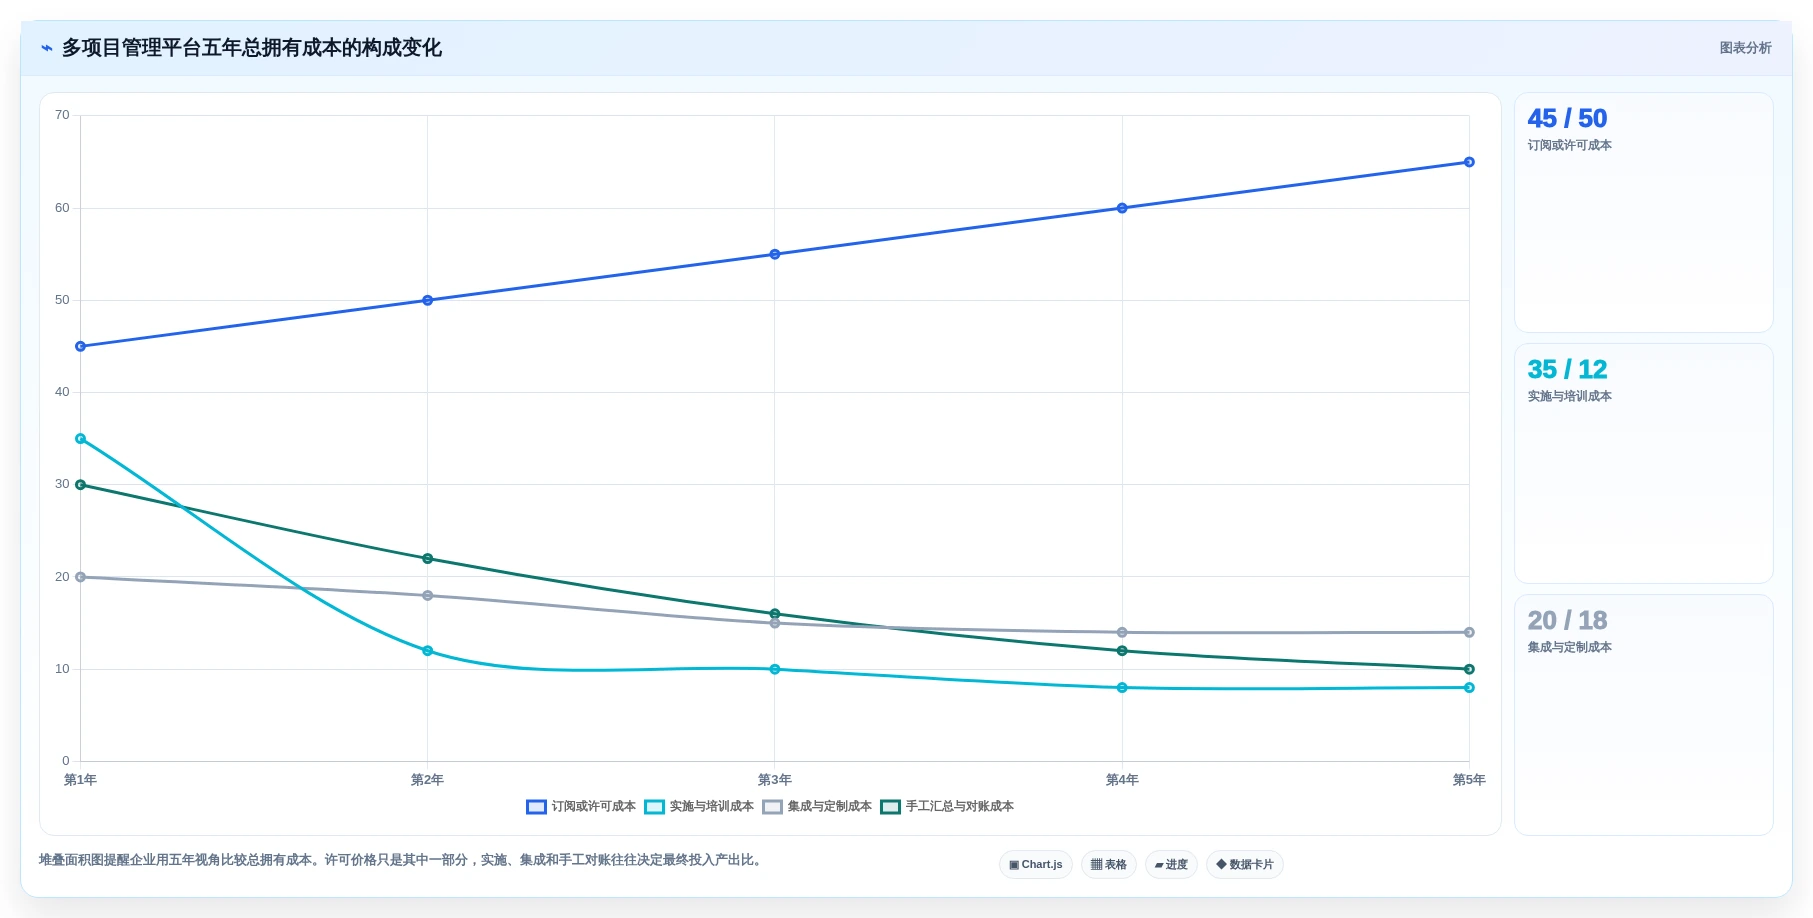
Task: Click the chart title 多项目管理平台五年总拥有成本的构成变化
Action: (x=252, y=48)
